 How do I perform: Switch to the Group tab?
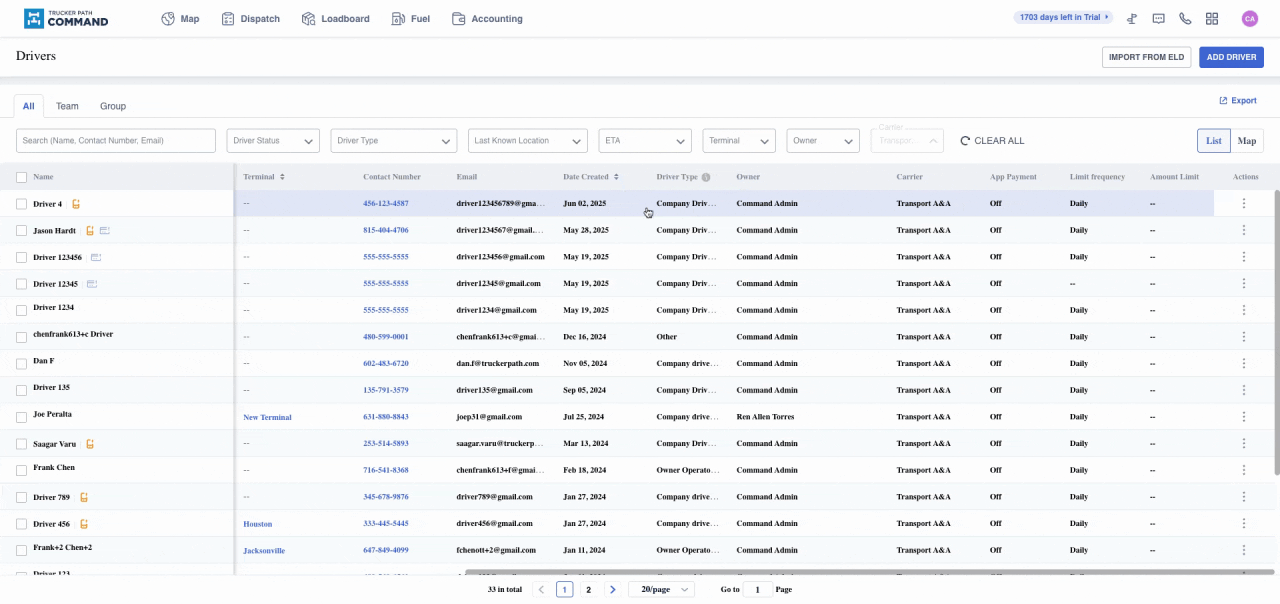point(113,106)
